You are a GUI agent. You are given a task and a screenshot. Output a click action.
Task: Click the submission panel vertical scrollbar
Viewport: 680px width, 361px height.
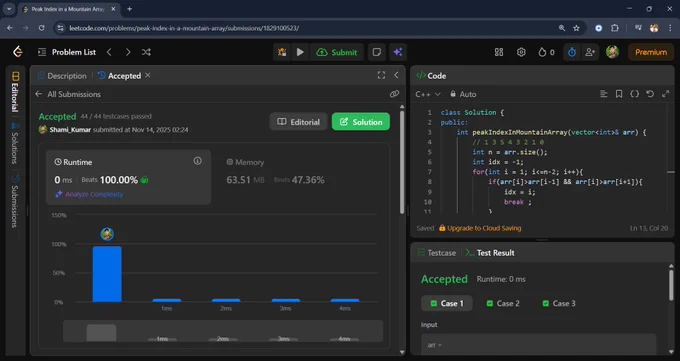pos(402,161)
